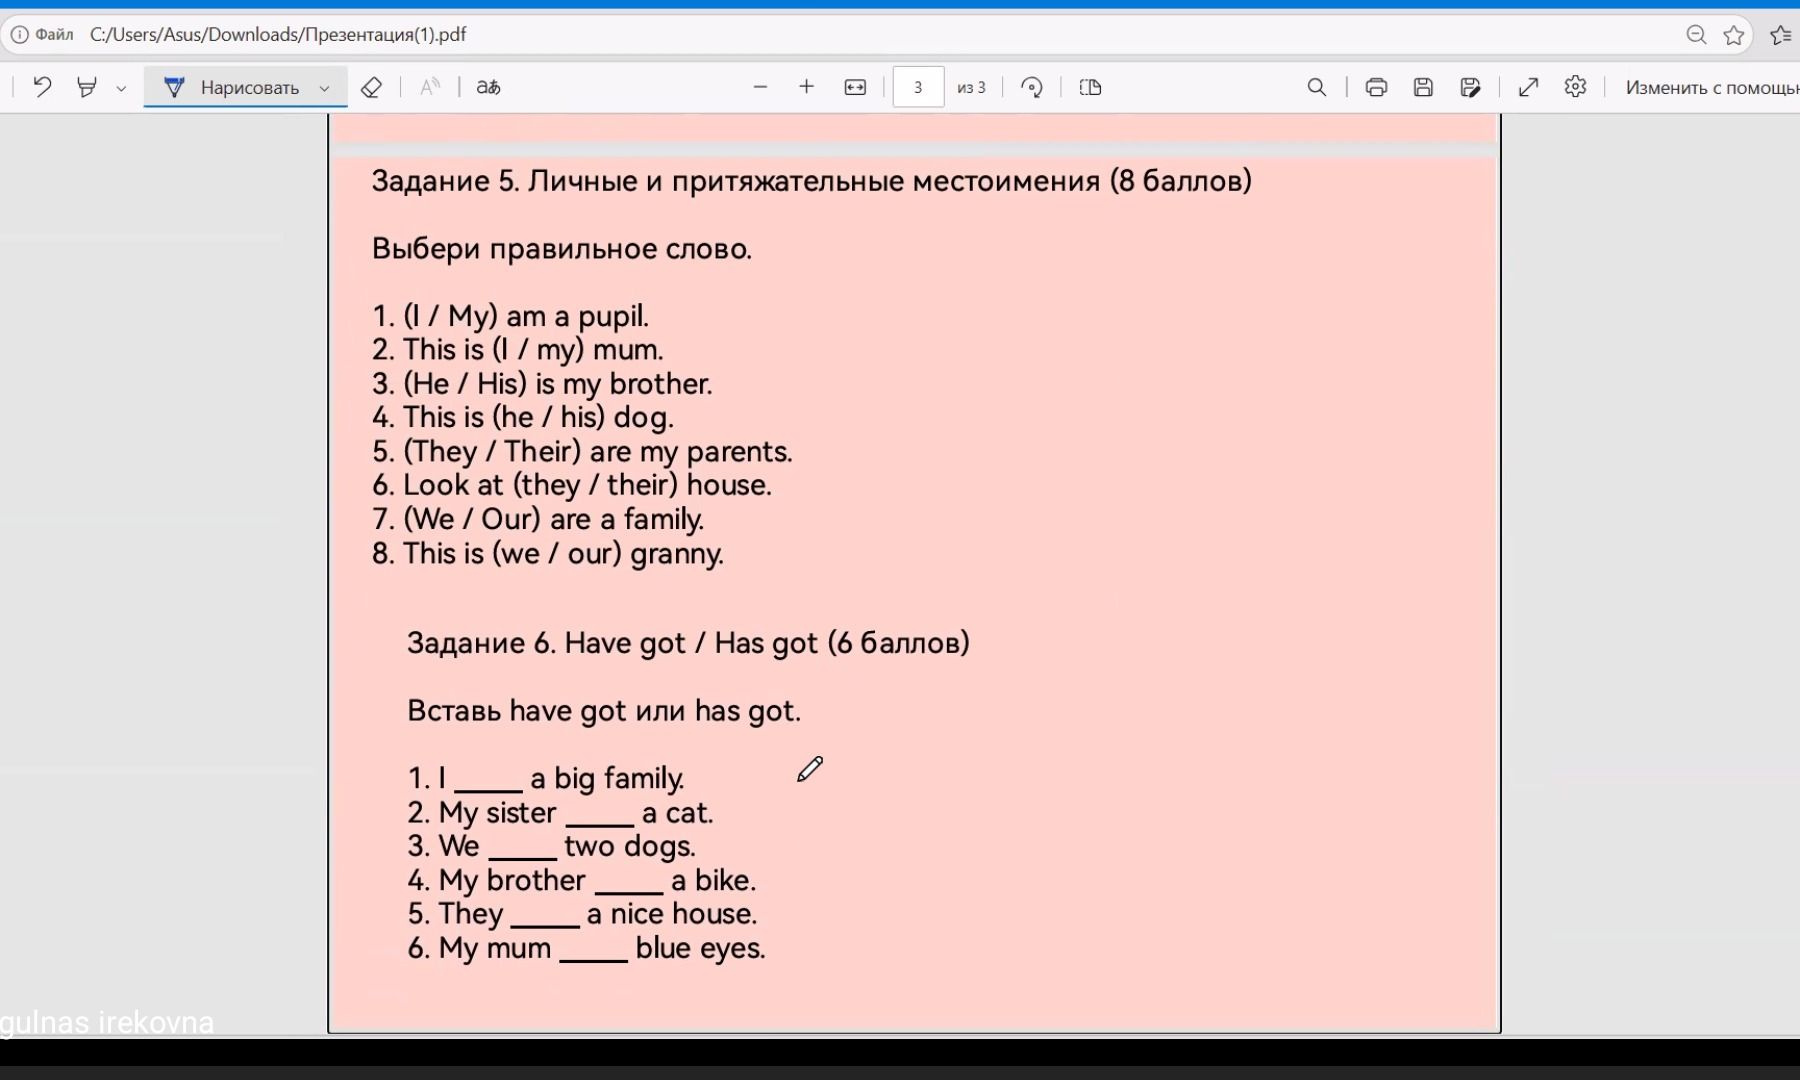Click line '4. This is (he / his) dog.'
The image size is (1800, 1080).
523,417
